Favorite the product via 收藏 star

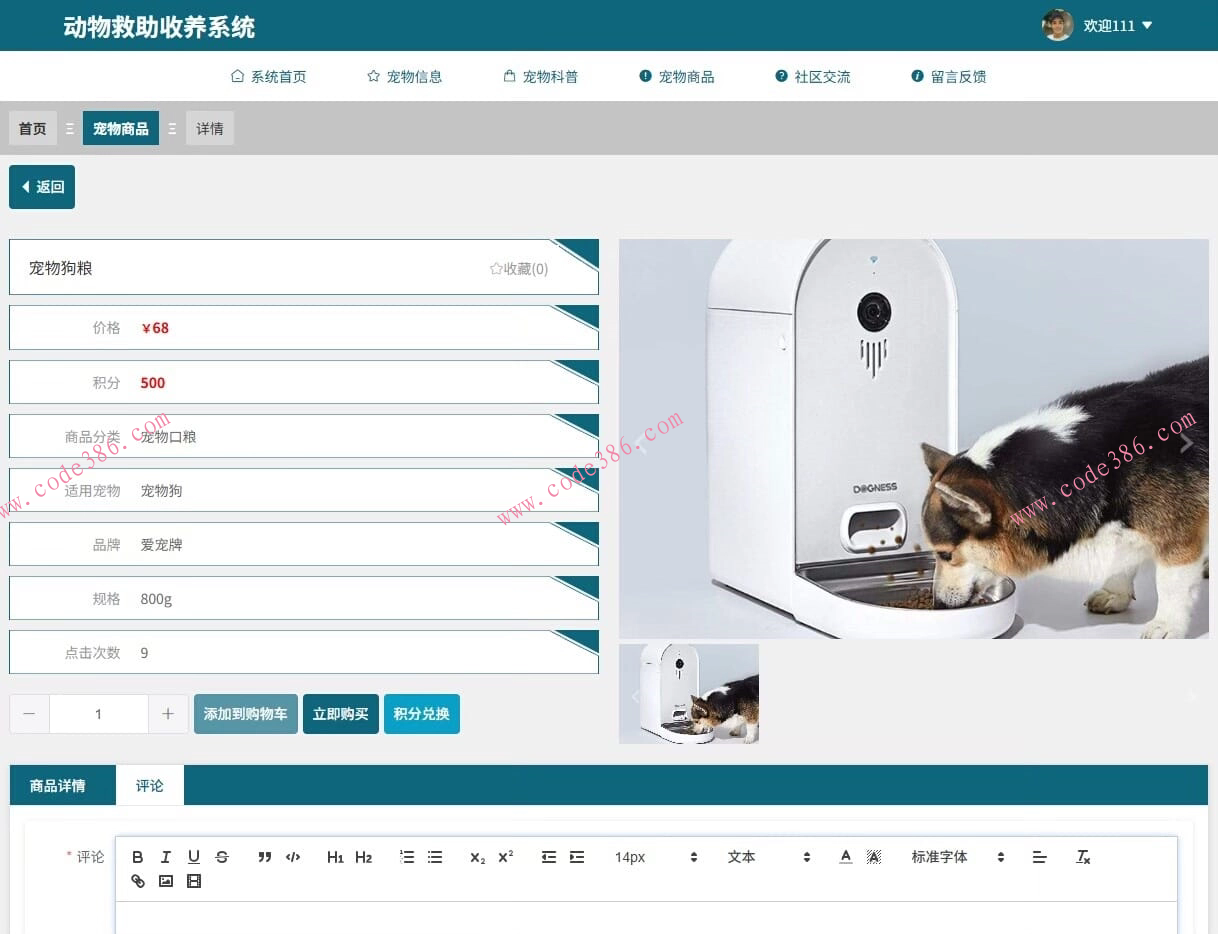pos(518,268)
